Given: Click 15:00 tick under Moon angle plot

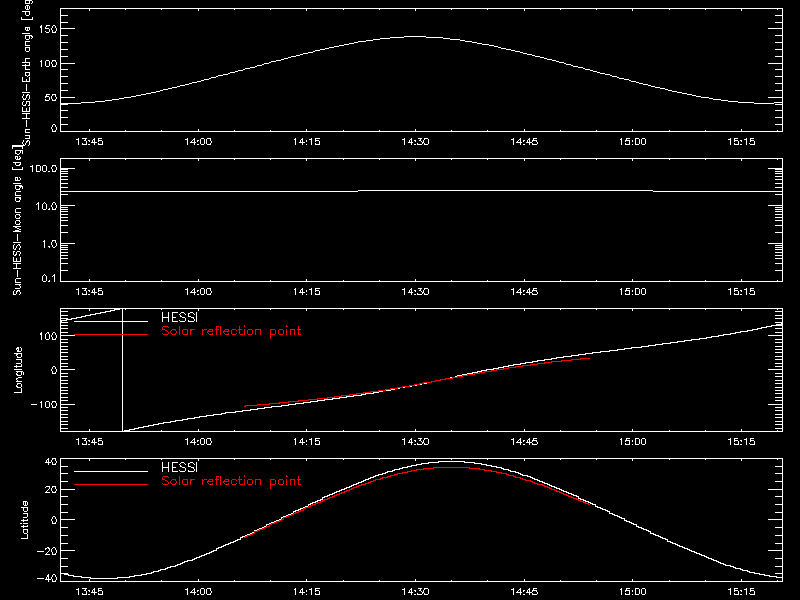Looking at the screenshot, I should (633, 291).
